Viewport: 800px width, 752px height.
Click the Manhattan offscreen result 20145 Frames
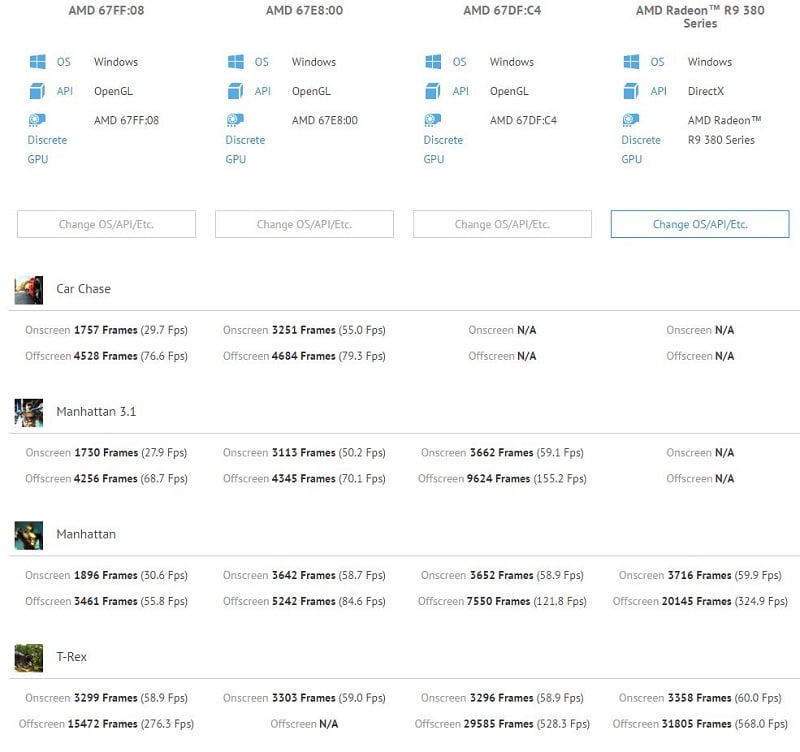point(700,601)
